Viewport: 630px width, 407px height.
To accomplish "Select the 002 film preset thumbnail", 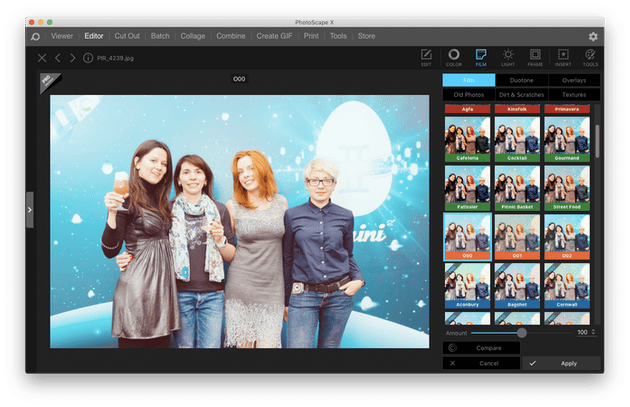I will point(567,237).
